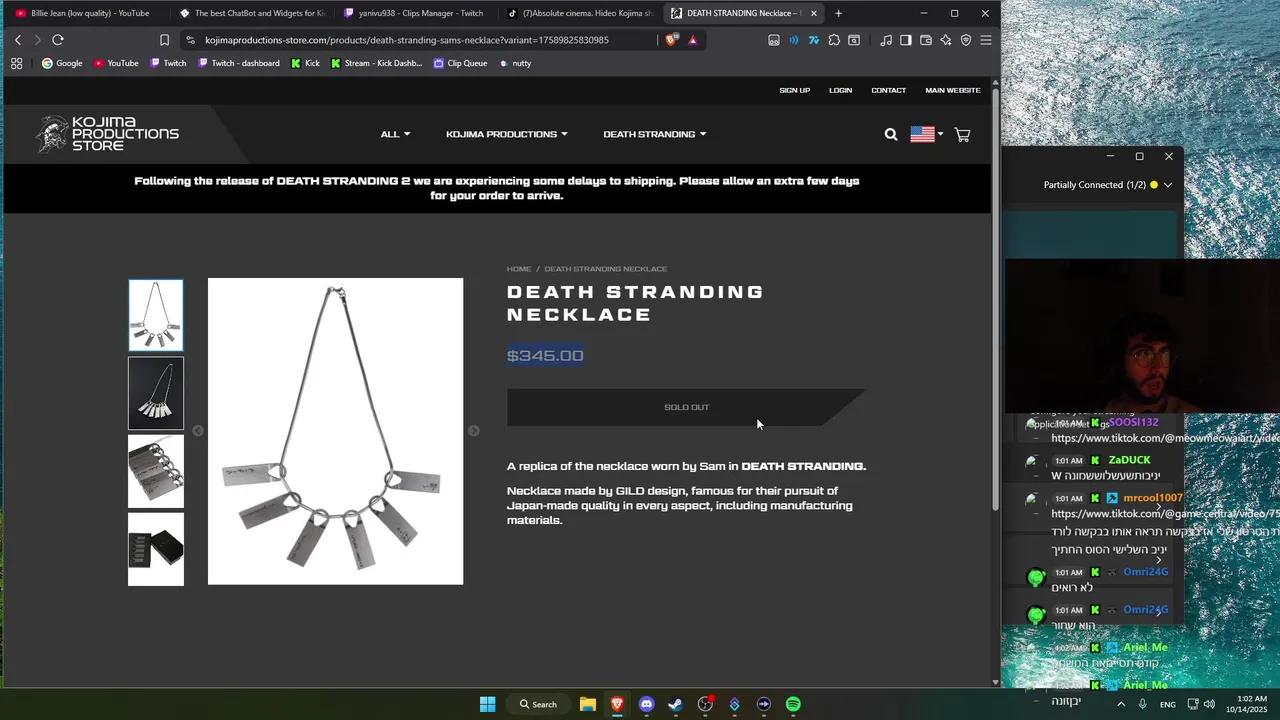Select the black box packaging thumbnail
Viewport: 1280px width, 720px height.
(156, 549)
